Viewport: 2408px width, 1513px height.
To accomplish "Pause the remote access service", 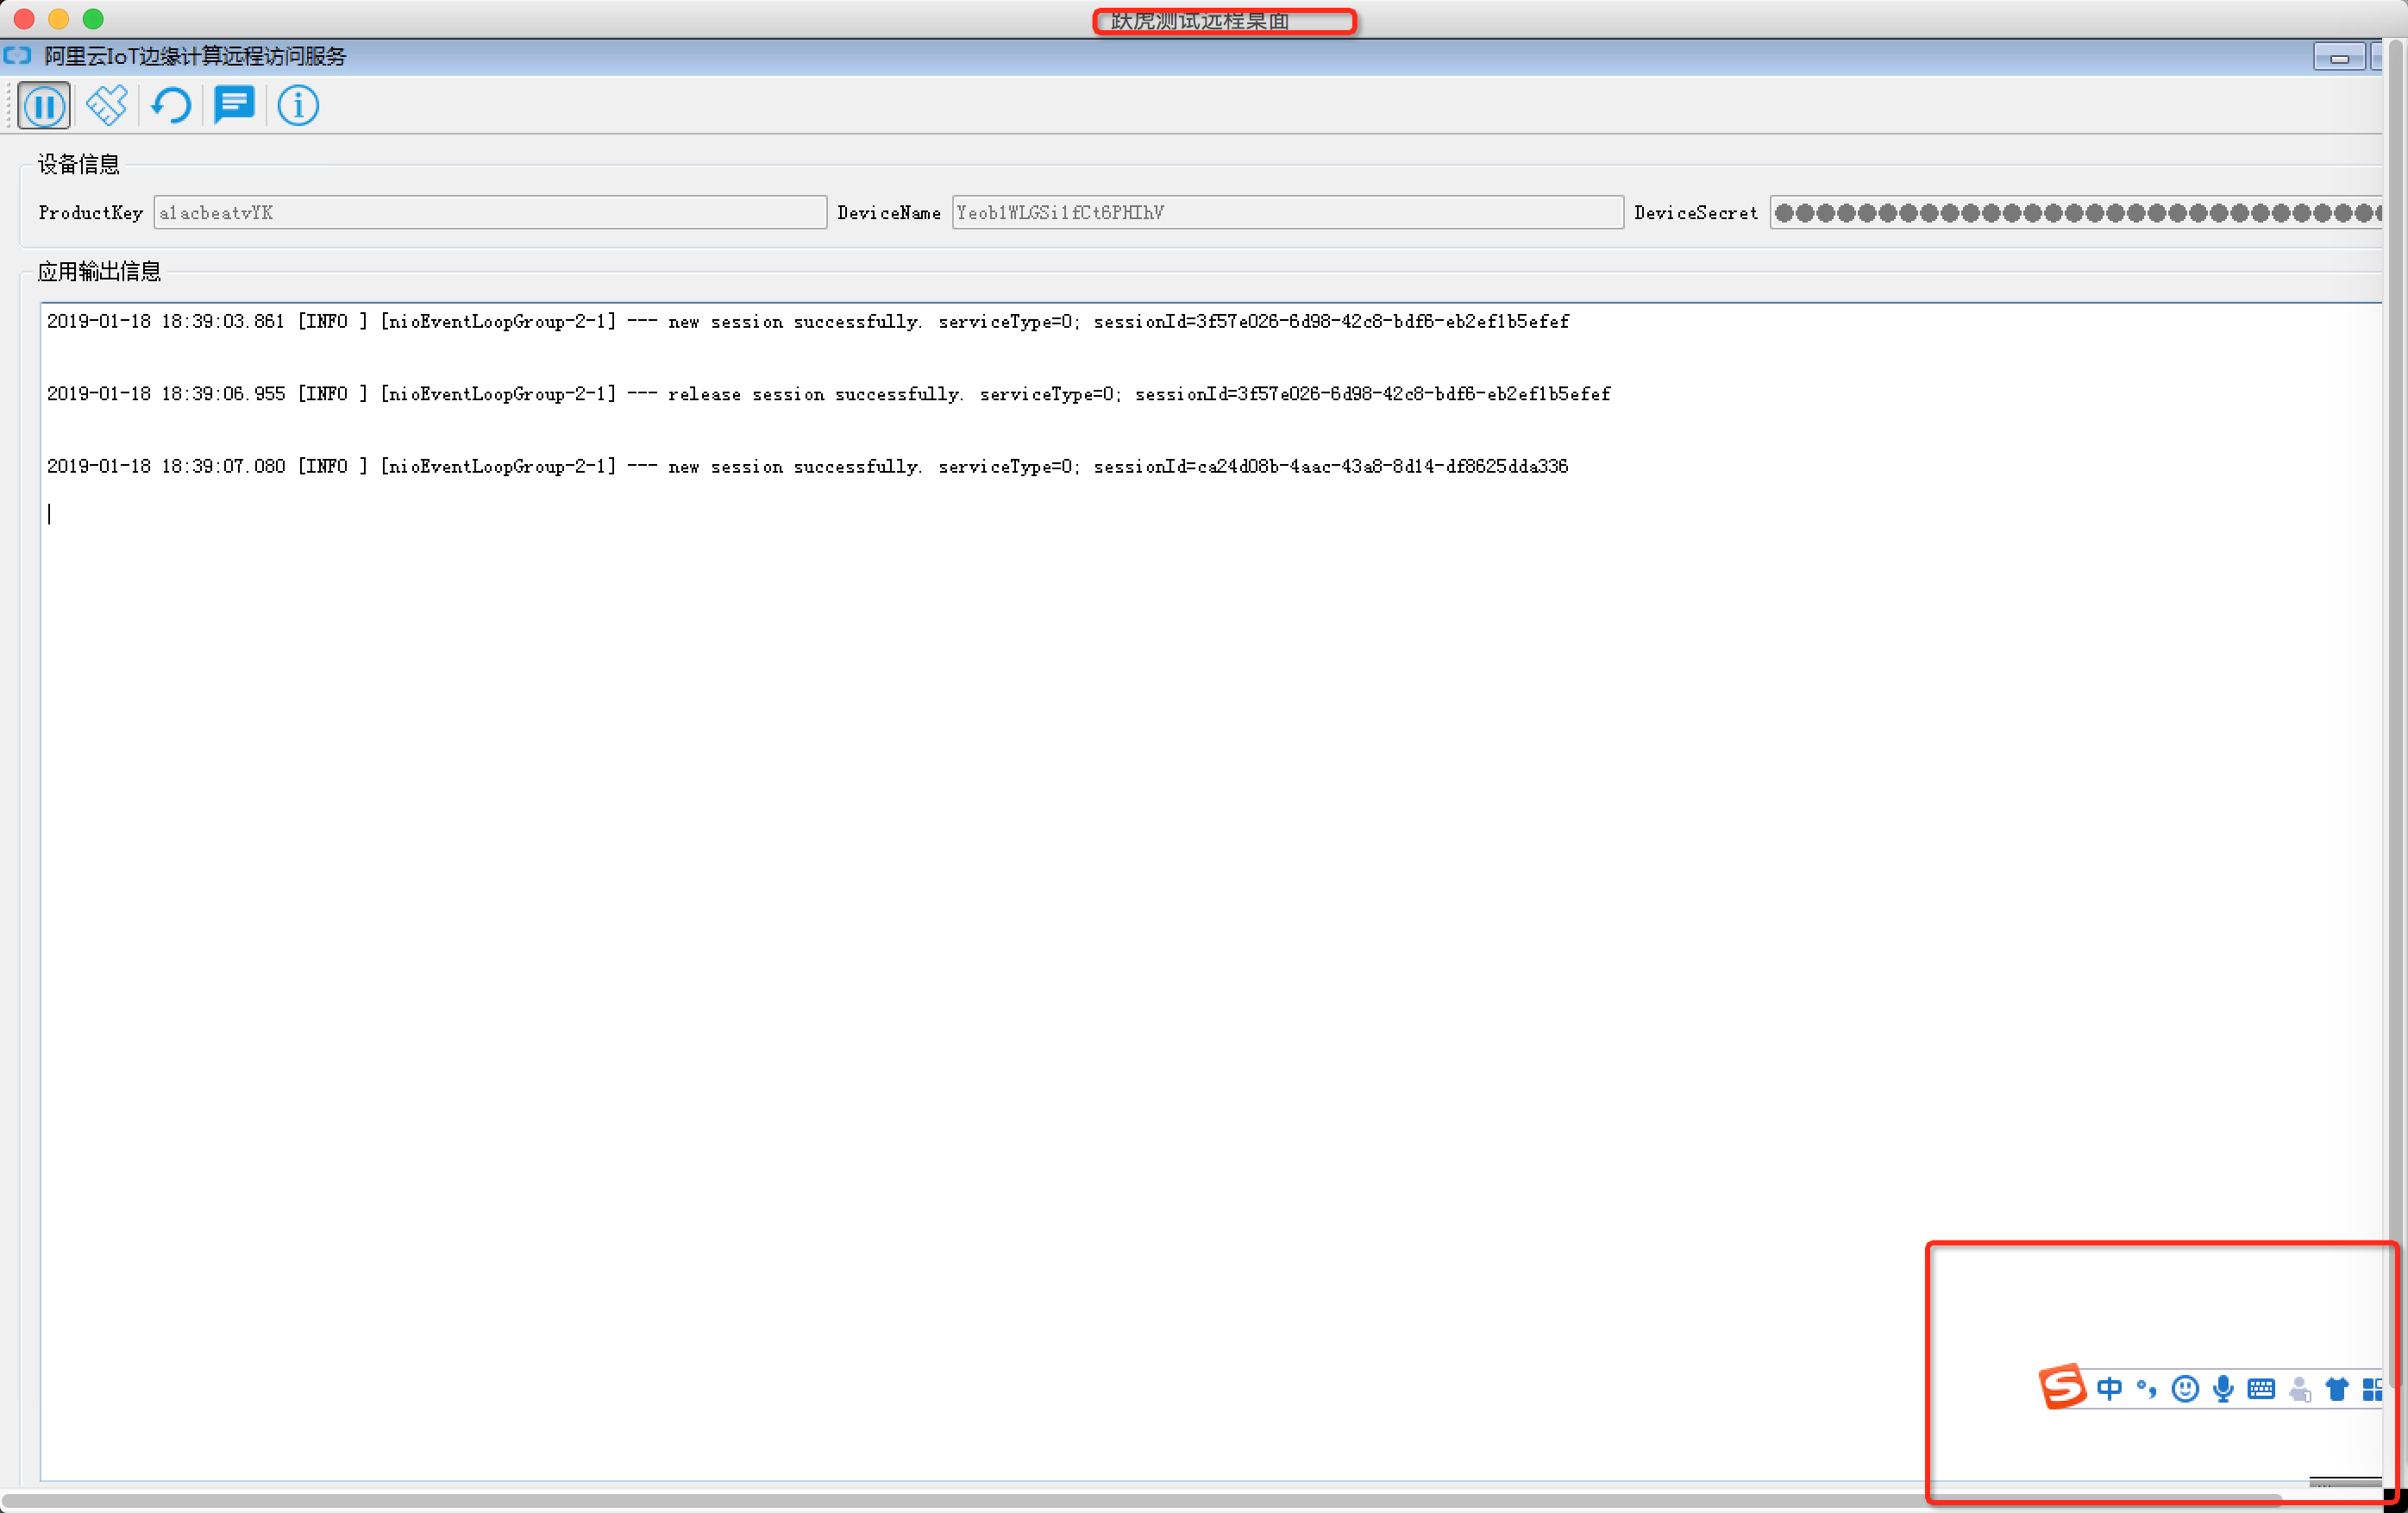I will [x=44, y=106].
